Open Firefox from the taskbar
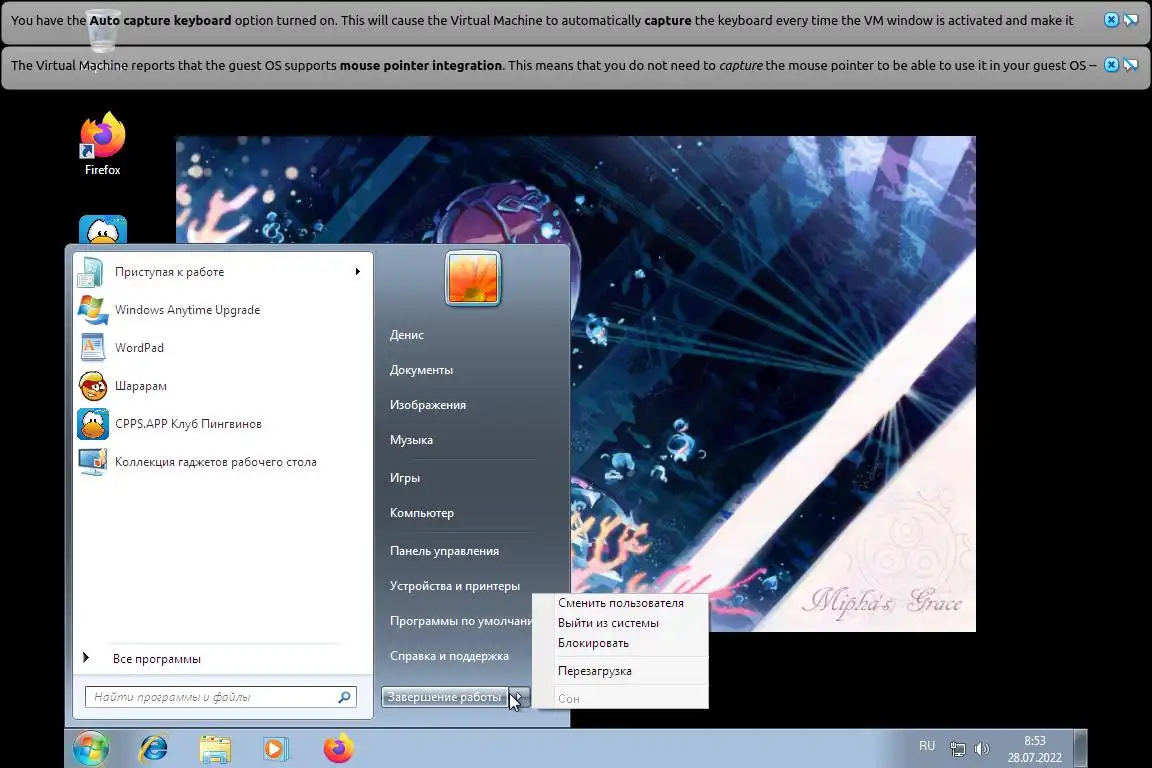 coord(338,749)
